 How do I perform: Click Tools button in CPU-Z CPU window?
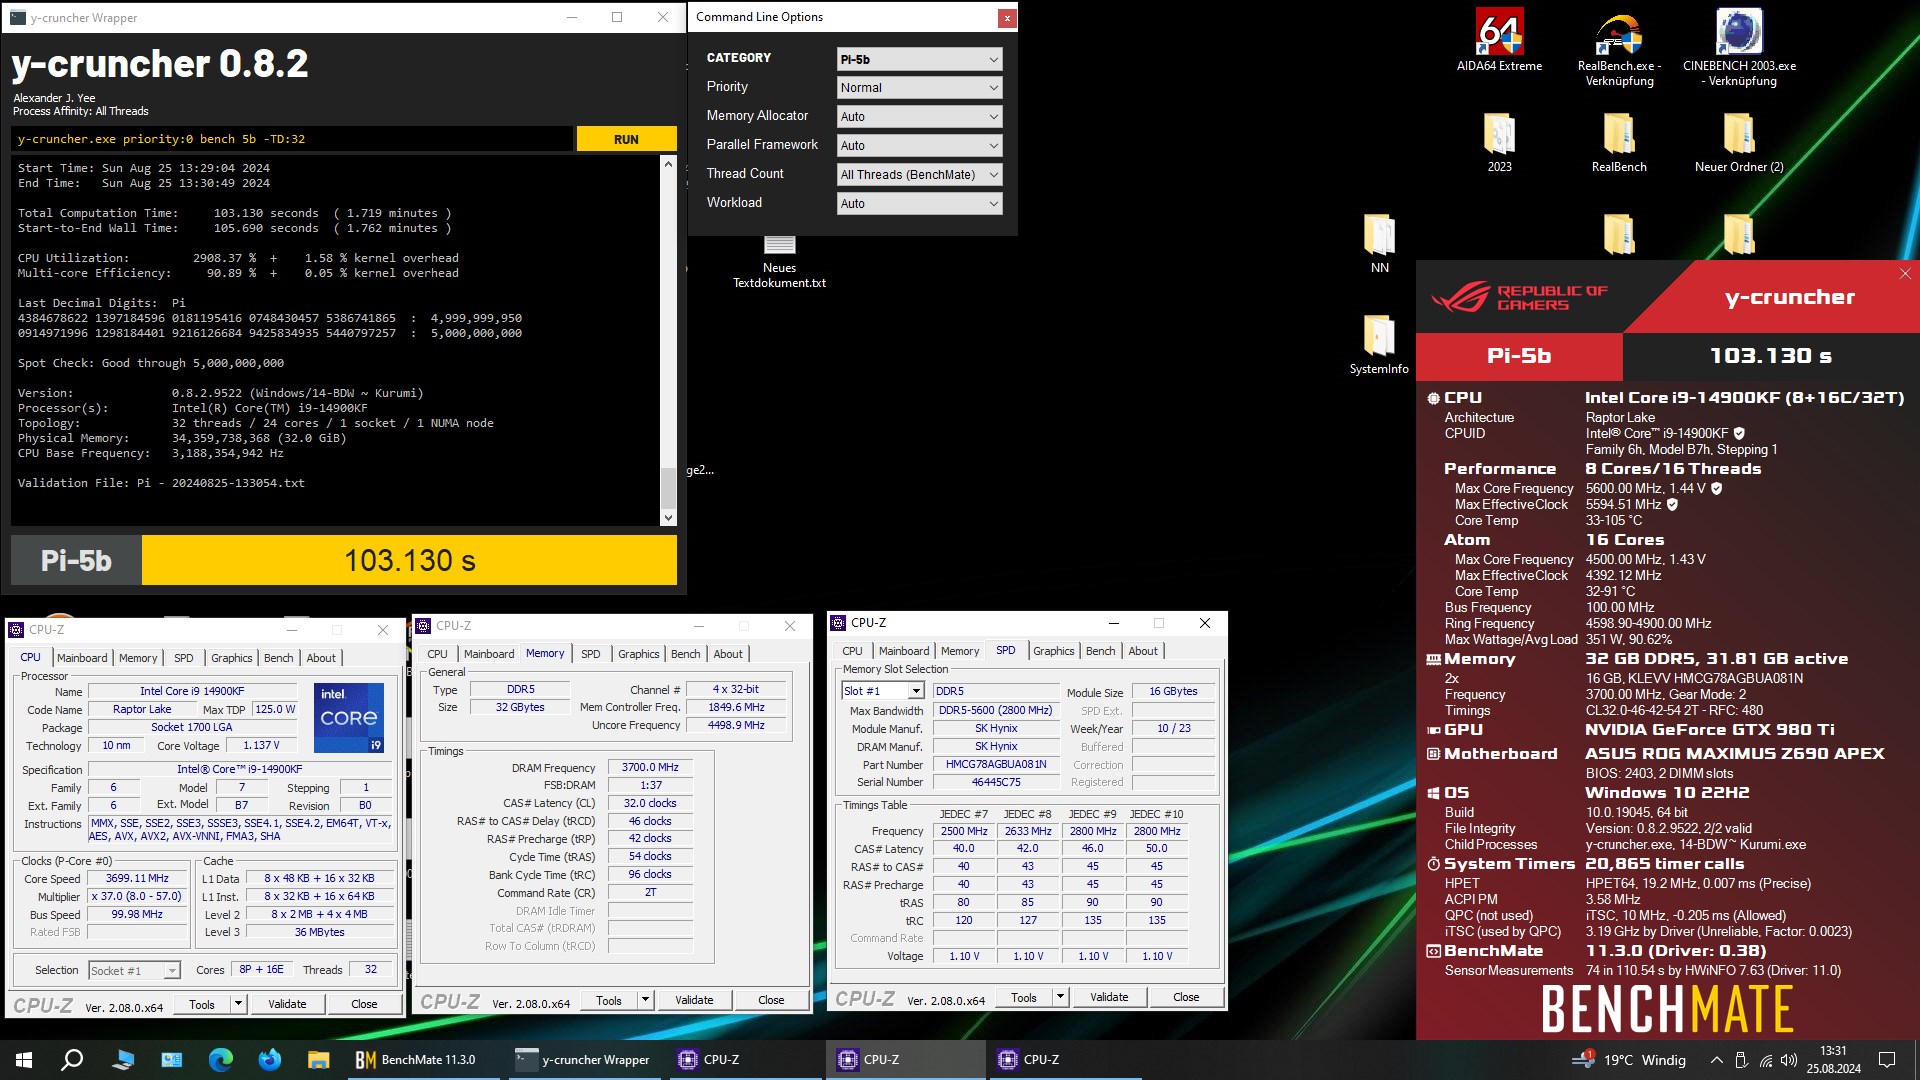click(202, 1004)
